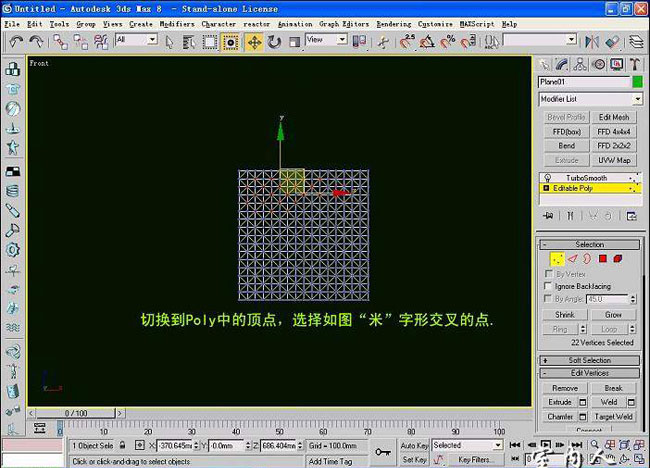The height and width of the screenshot is (468, 650).
Task: Open the Display command panel tab
Action: point(616,64)
